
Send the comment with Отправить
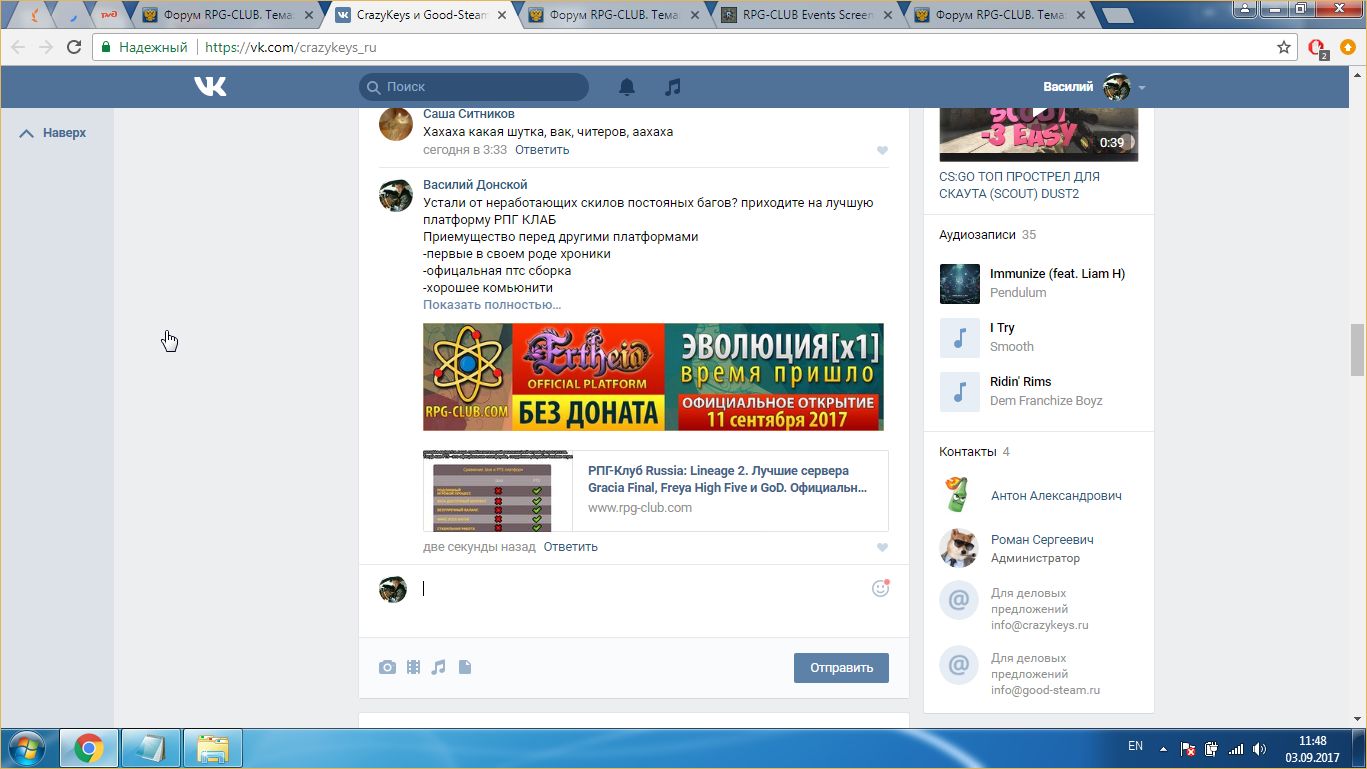pos(841,668)
